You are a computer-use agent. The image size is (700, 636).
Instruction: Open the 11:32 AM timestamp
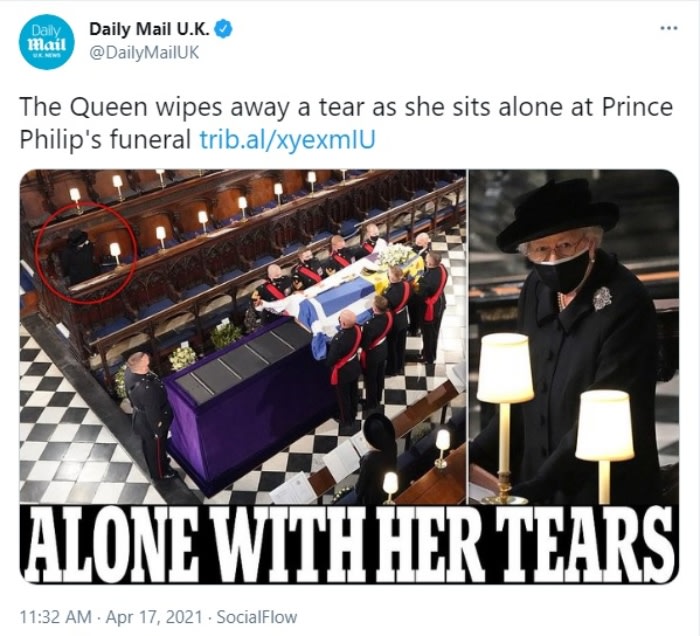click(x=56, y=617)
